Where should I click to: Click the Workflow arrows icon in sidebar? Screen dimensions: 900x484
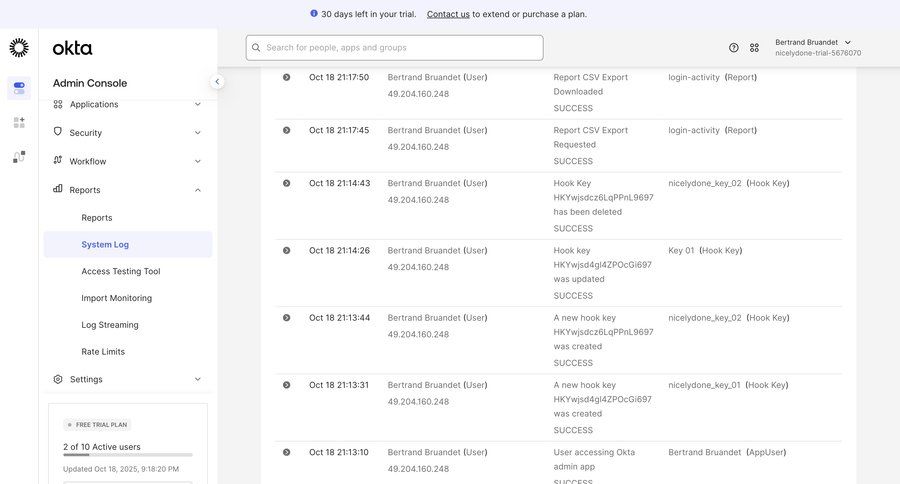pos(57,160)
